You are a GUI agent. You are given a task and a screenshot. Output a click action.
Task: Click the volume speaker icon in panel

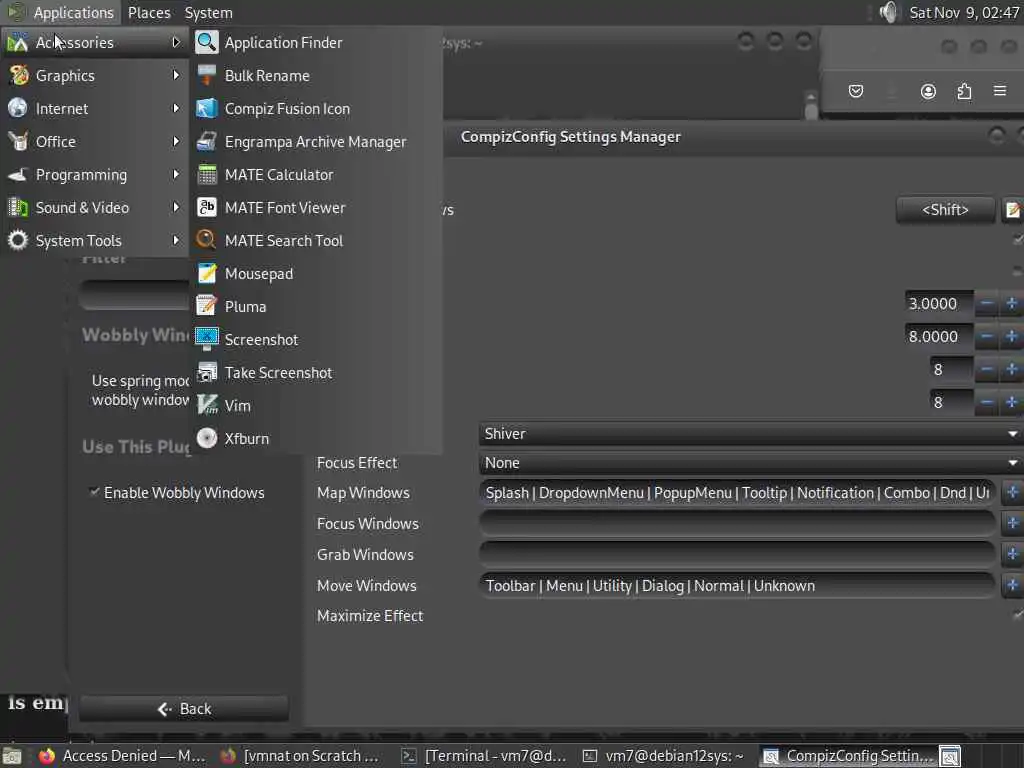coord(888,12)
